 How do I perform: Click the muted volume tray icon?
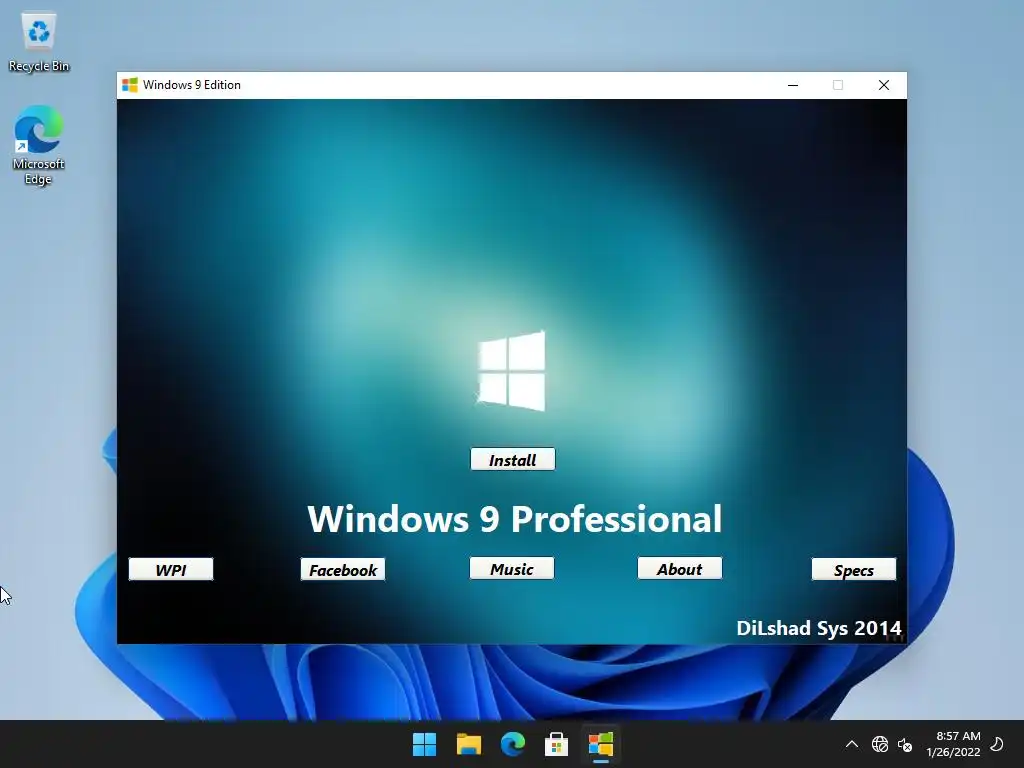(904, 744)
